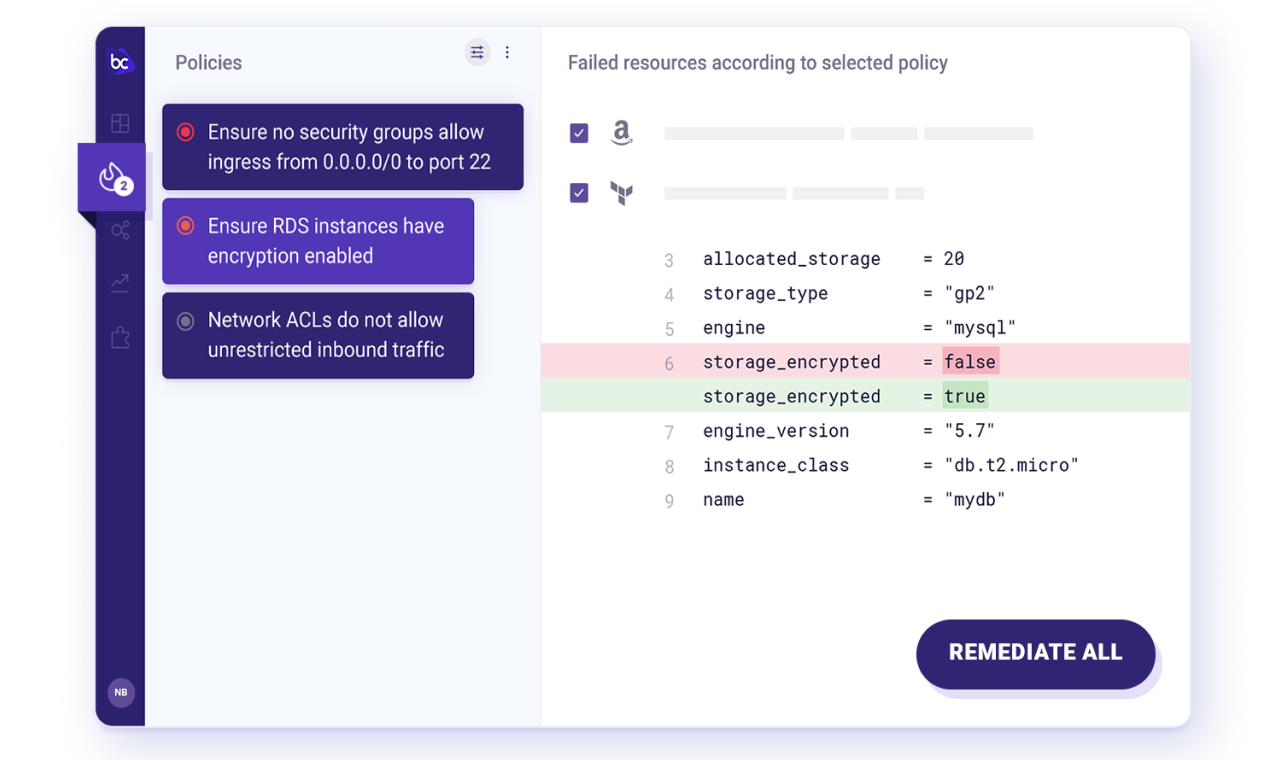
Task: Click the Terraform resource icon
Action: 622,193
